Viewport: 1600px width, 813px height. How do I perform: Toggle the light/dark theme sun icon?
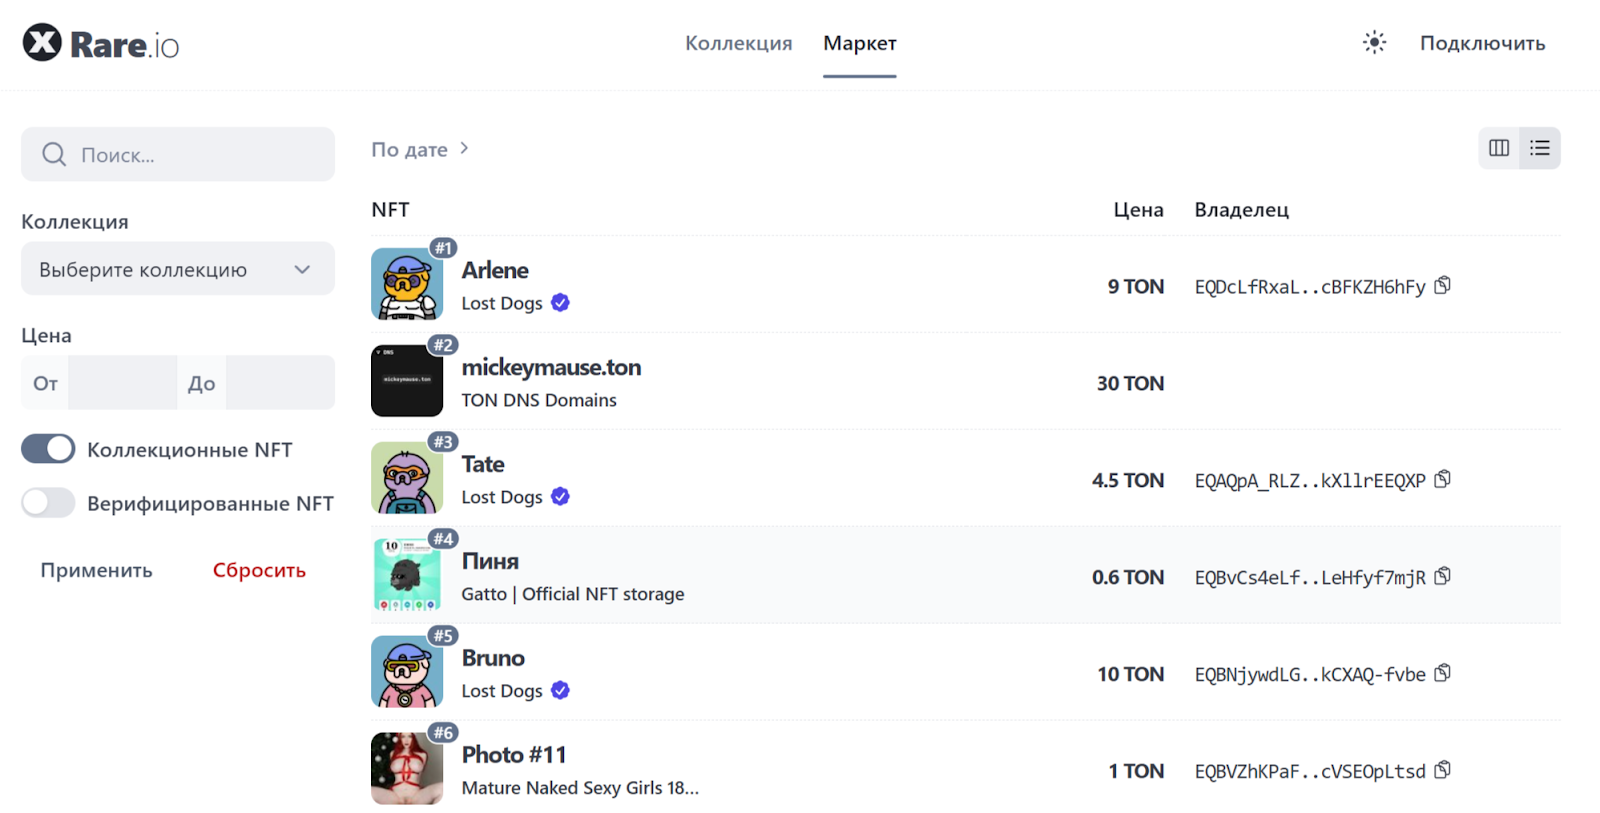(x=1374, y=43)
